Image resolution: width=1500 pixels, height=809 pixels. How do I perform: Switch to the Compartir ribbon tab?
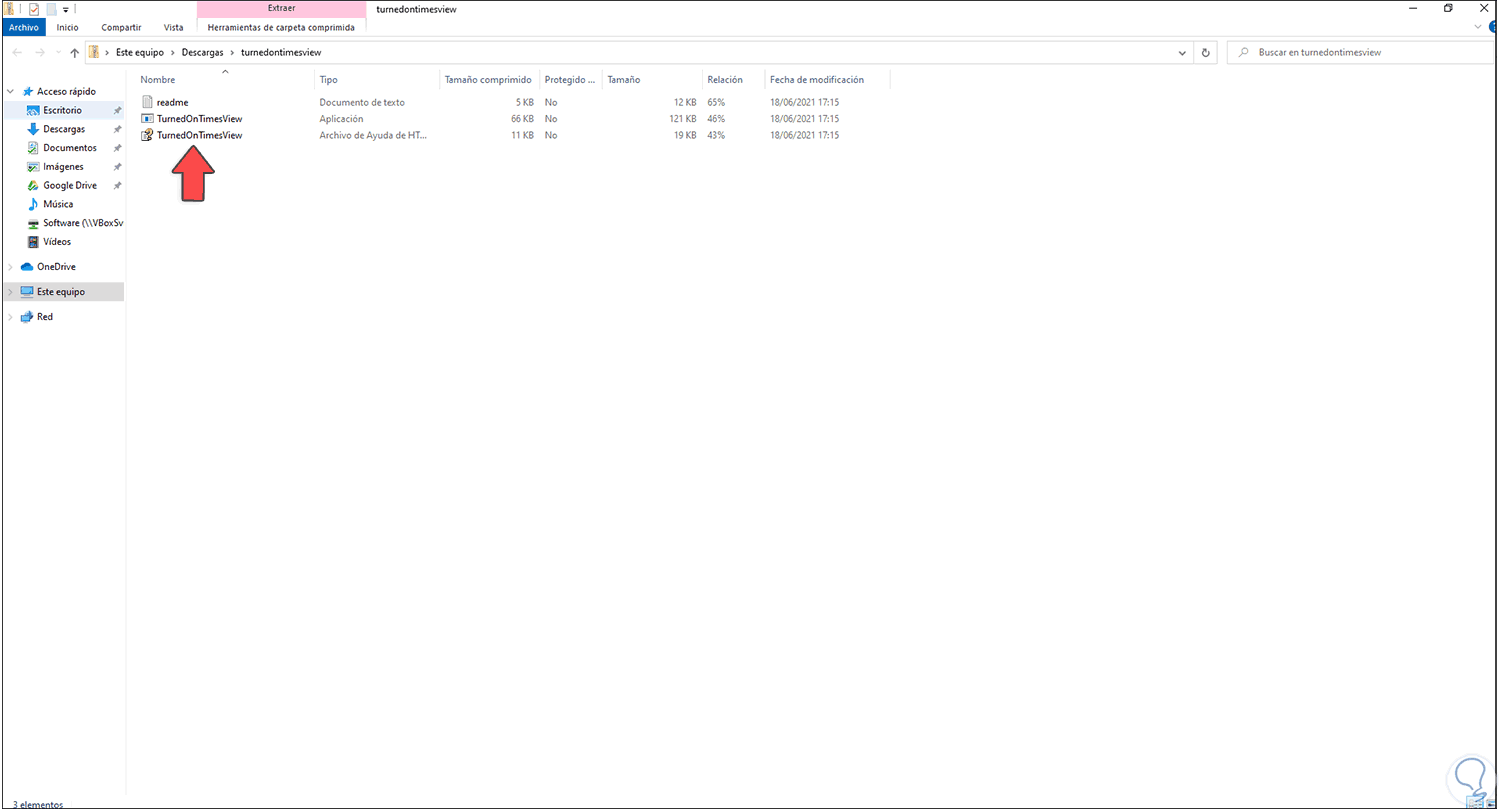click(121, 27)
